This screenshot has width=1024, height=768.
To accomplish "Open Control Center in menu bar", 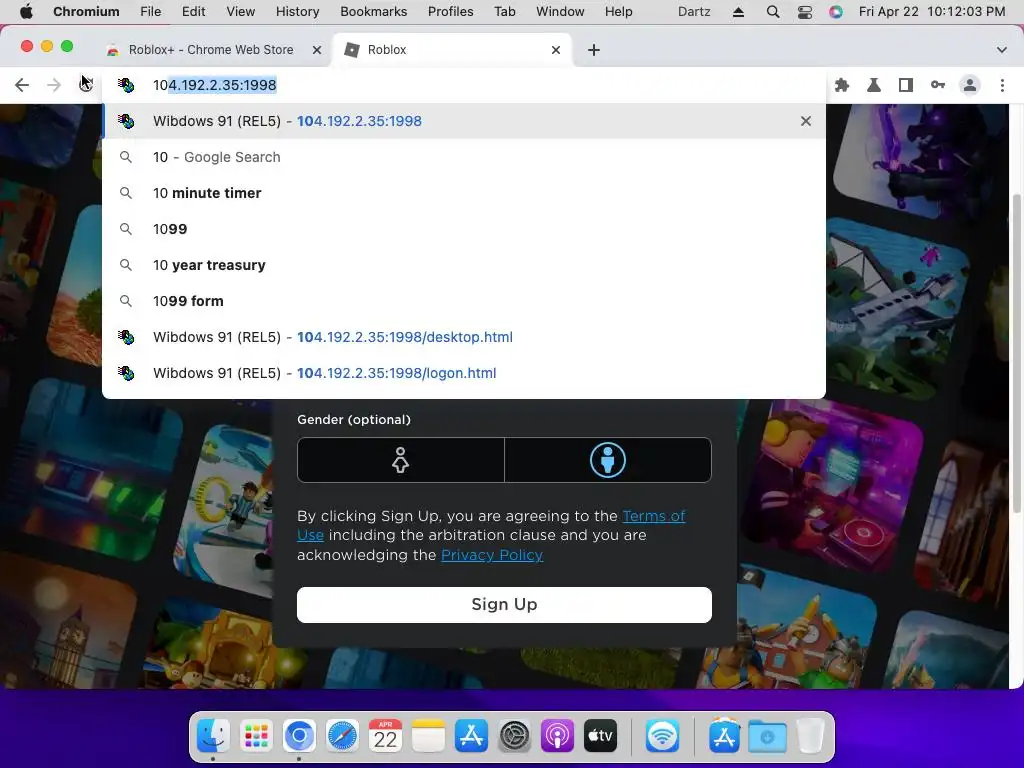I will tap(805, 12).
